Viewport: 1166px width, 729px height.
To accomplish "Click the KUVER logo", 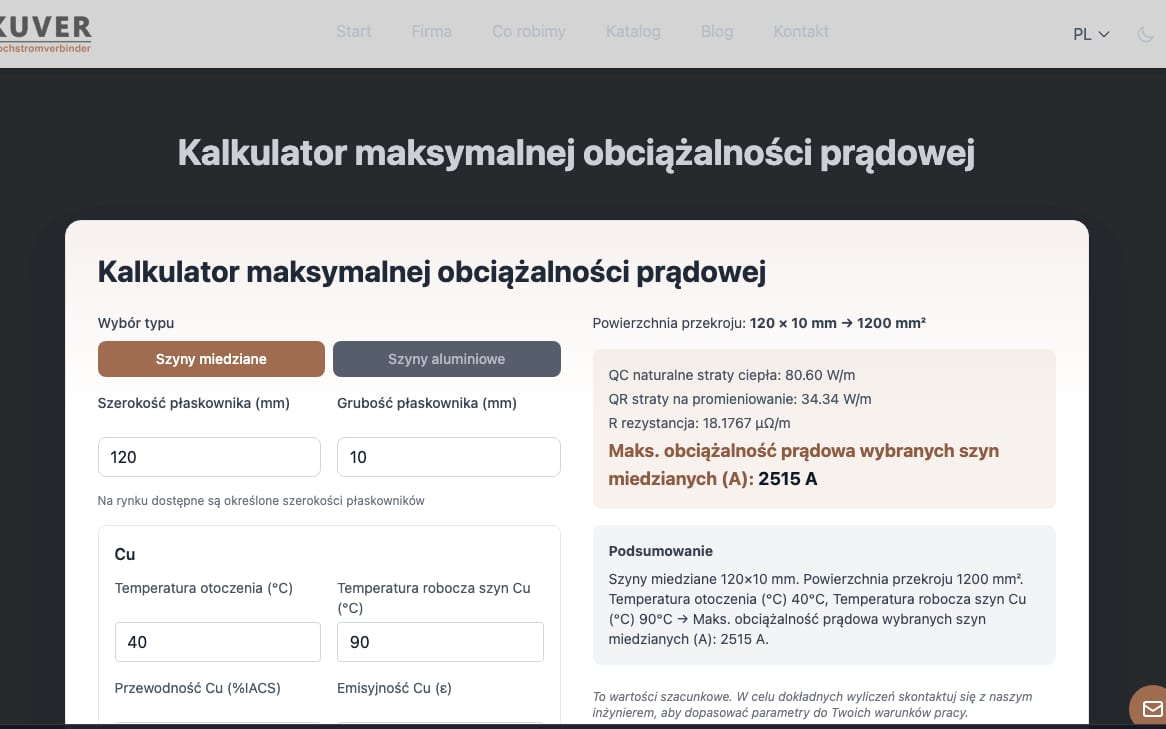I will [45, 34].
